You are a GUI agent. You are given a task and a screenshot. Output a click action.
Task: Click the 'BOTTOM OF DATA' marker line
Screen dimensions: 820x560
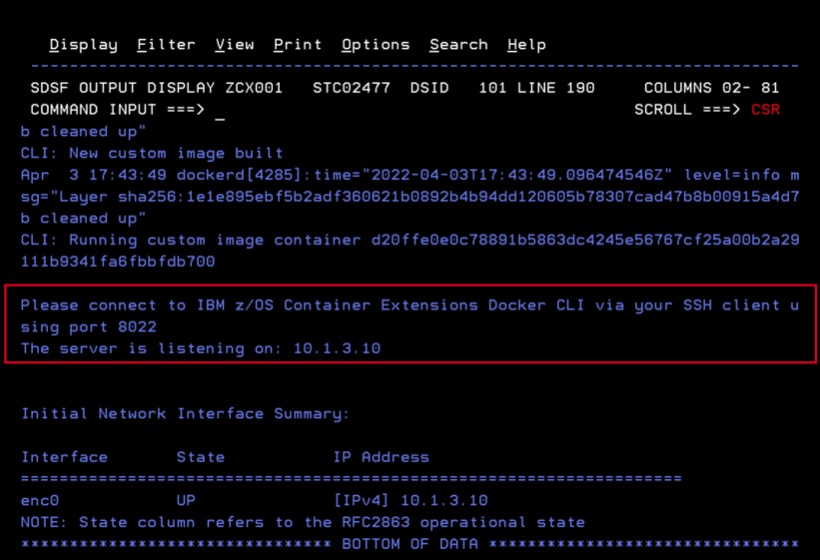tap(409, 544)
